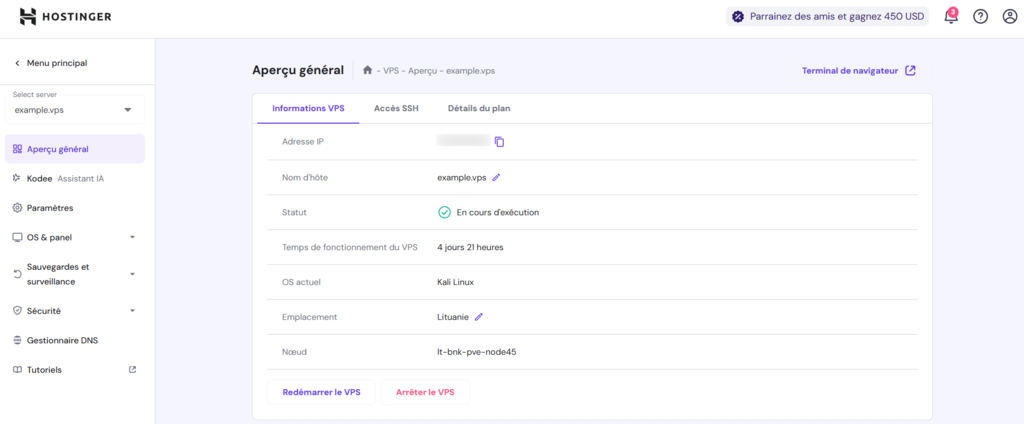Click the Kodee assistant icon

click(x=18, y=178)
